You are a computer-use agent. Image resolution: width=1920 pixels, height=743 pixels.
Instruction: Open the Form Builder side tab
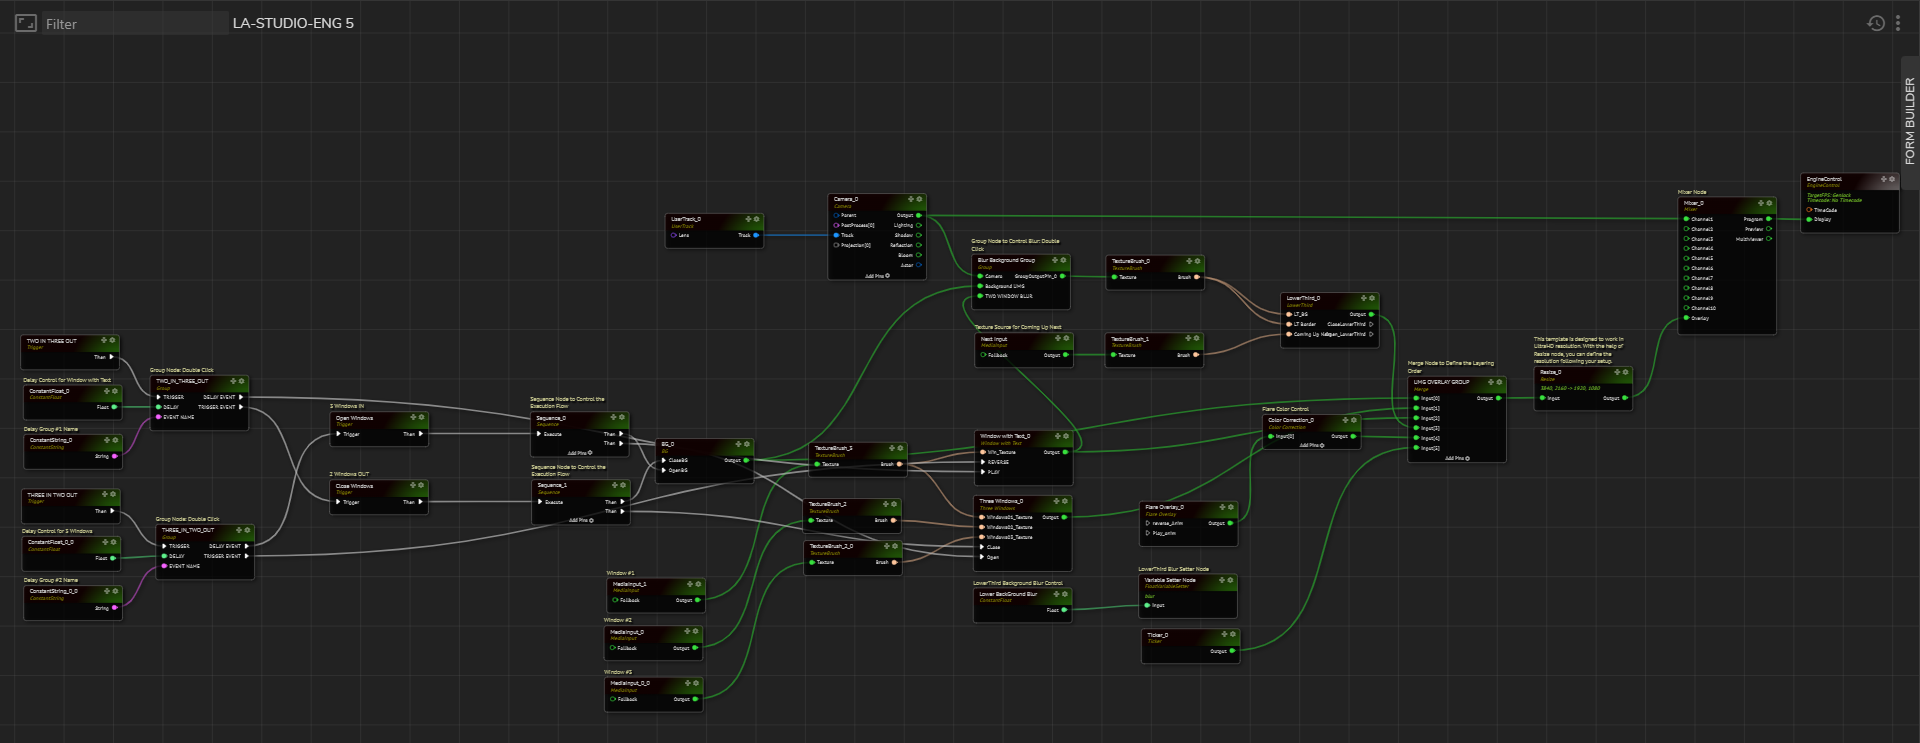pyautogui.click(x=1909, y=120)
